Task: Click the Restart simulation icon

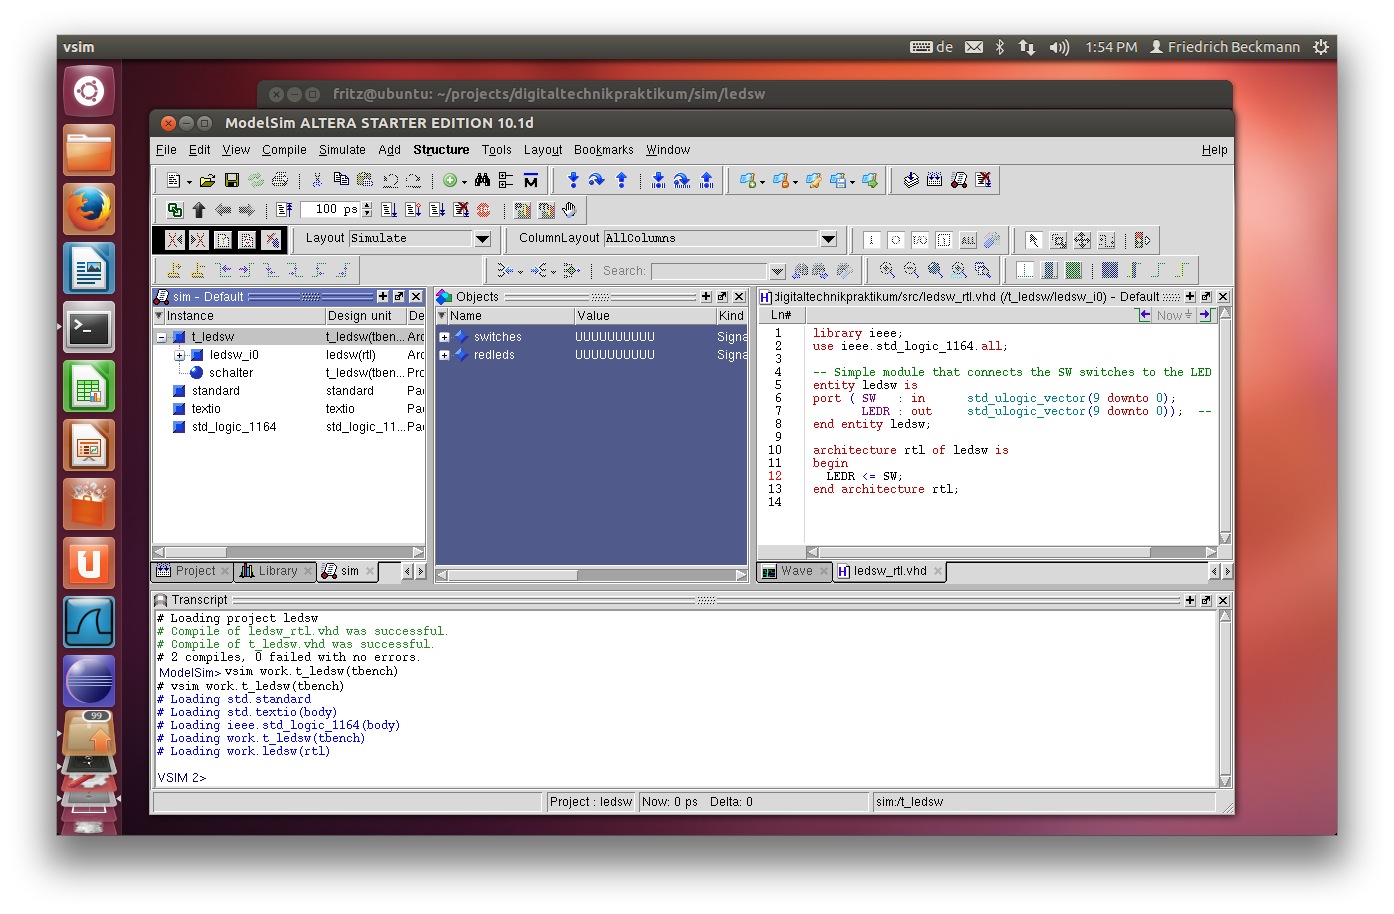Action: (285, 210)
